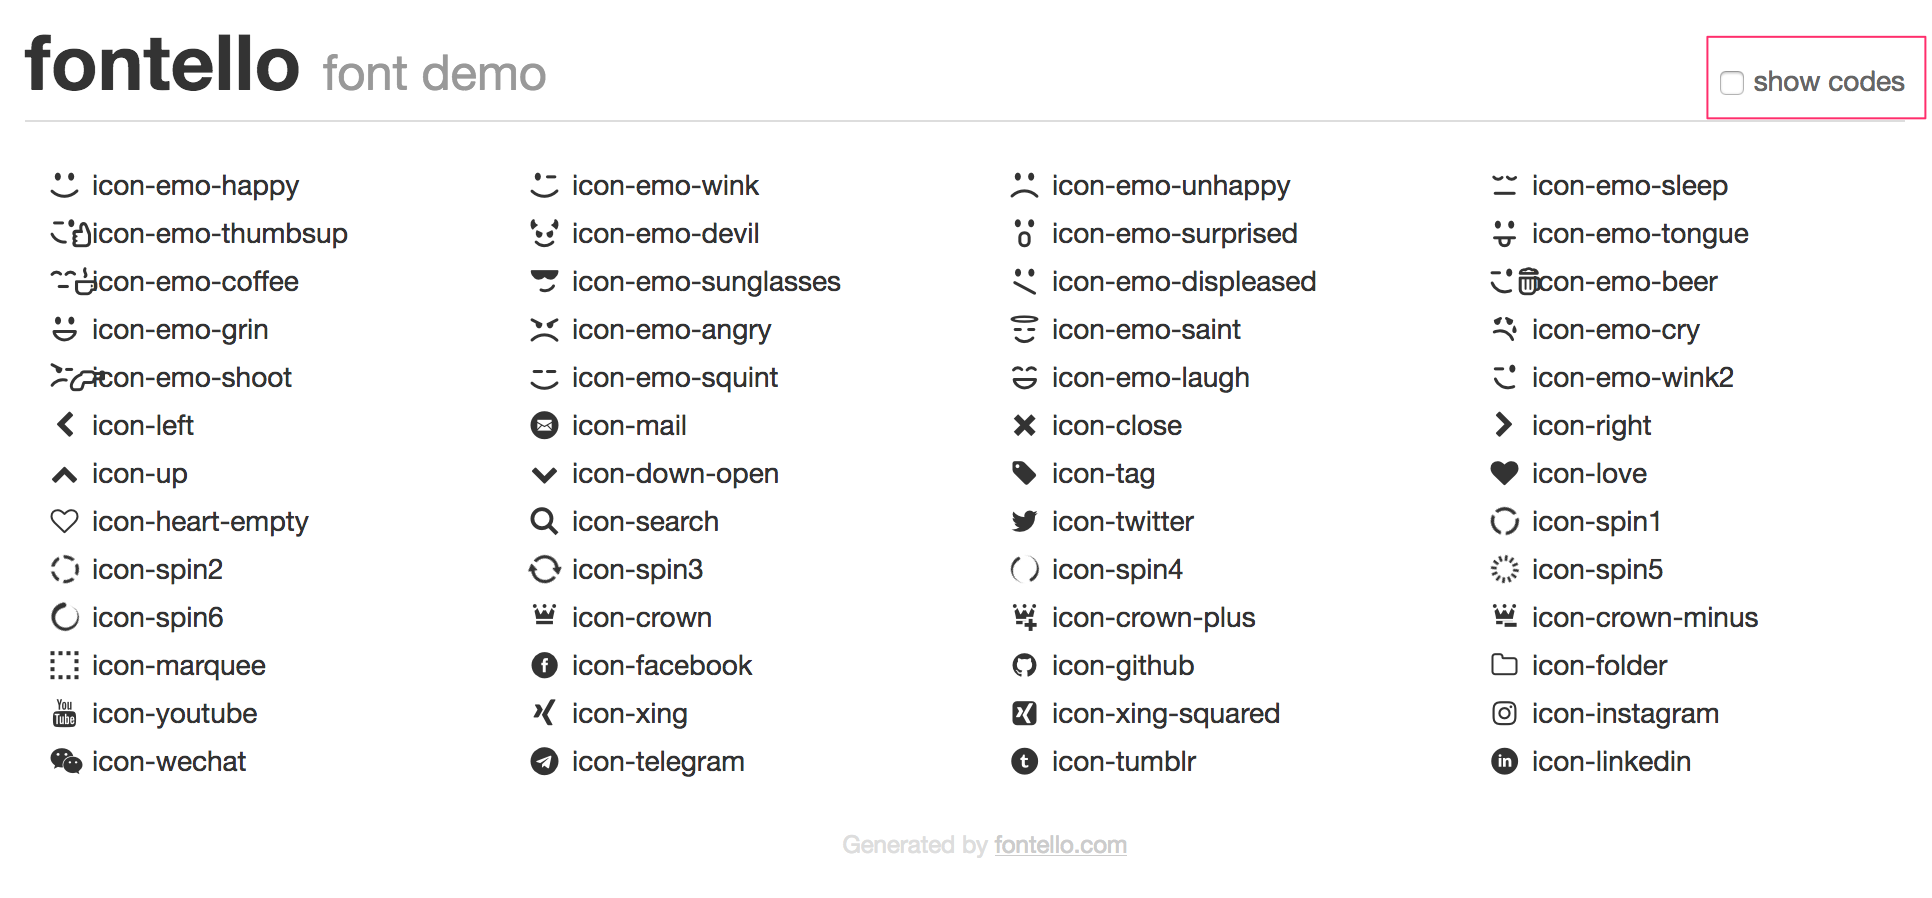This screenshot has height=898, width=1932.
Task: Select the Facebook circle icon
Action: [544, 665]
